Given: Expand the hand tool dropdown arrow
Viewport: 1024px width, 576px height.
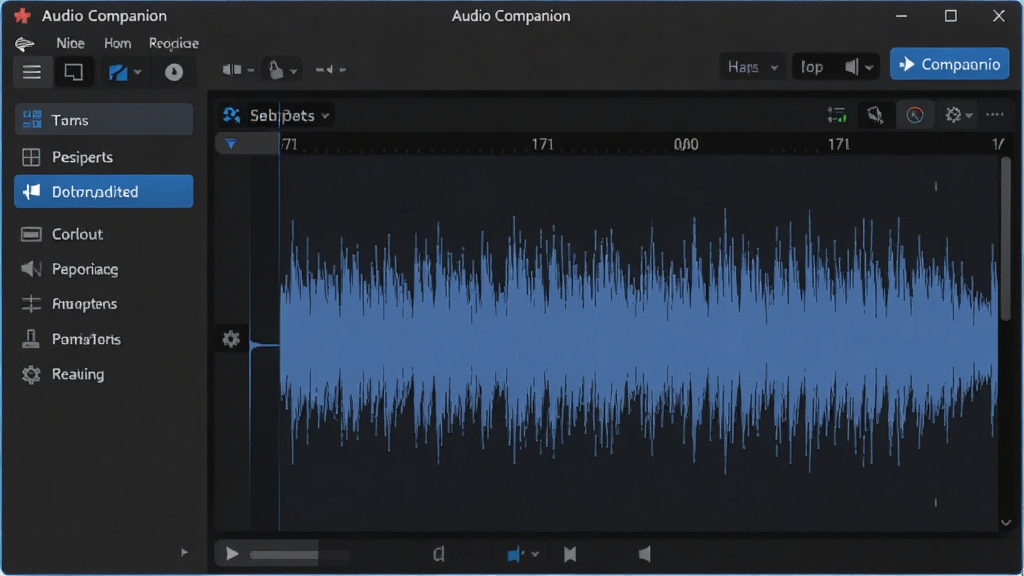Looking at the screenshot, I should tap(294, 71).
